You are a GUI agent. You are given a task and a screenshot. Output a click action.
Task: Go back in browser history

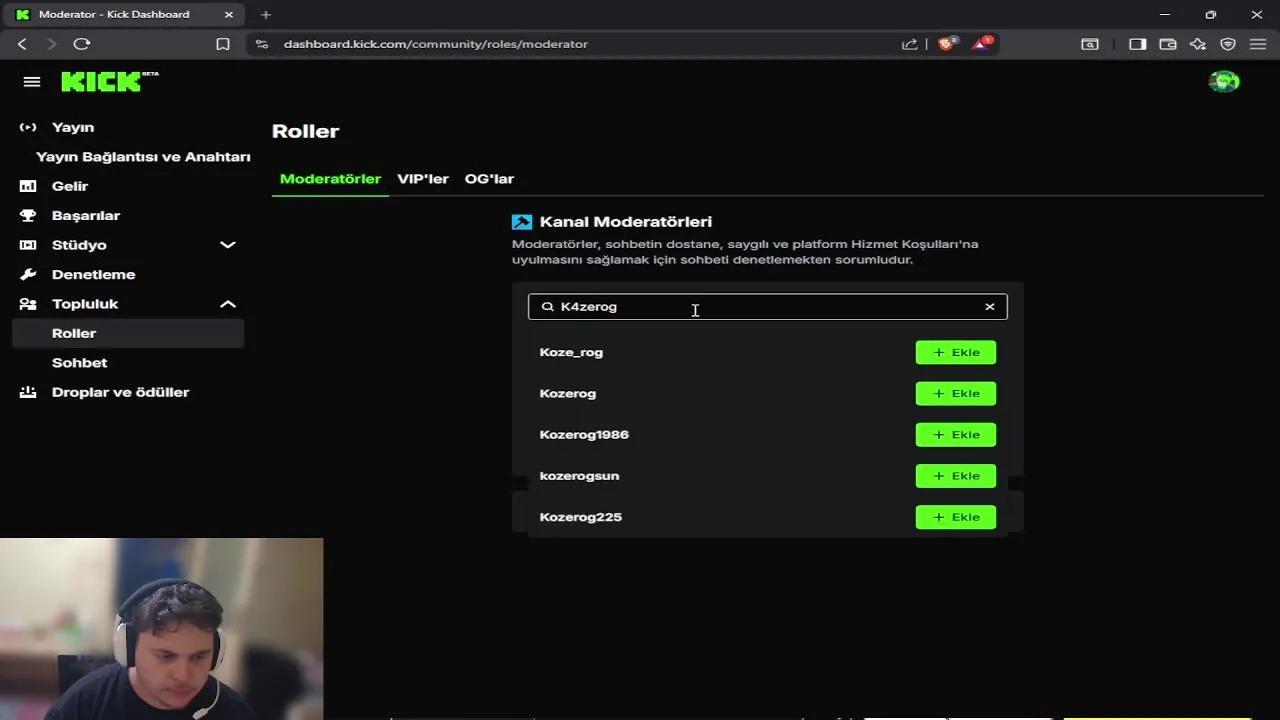(22, 44)
